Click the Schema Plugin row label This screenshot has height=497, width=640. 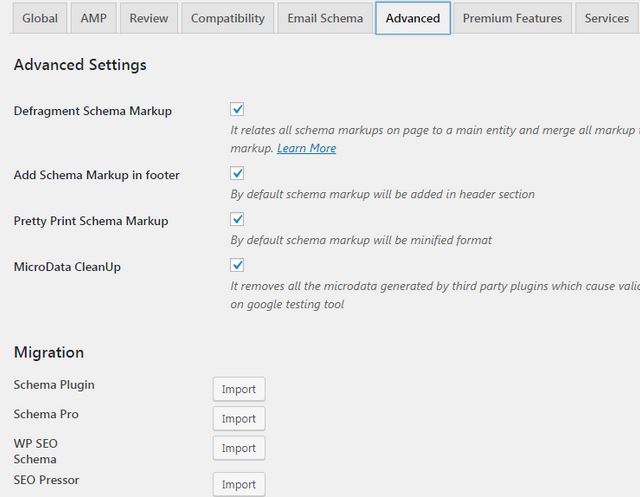54,385
